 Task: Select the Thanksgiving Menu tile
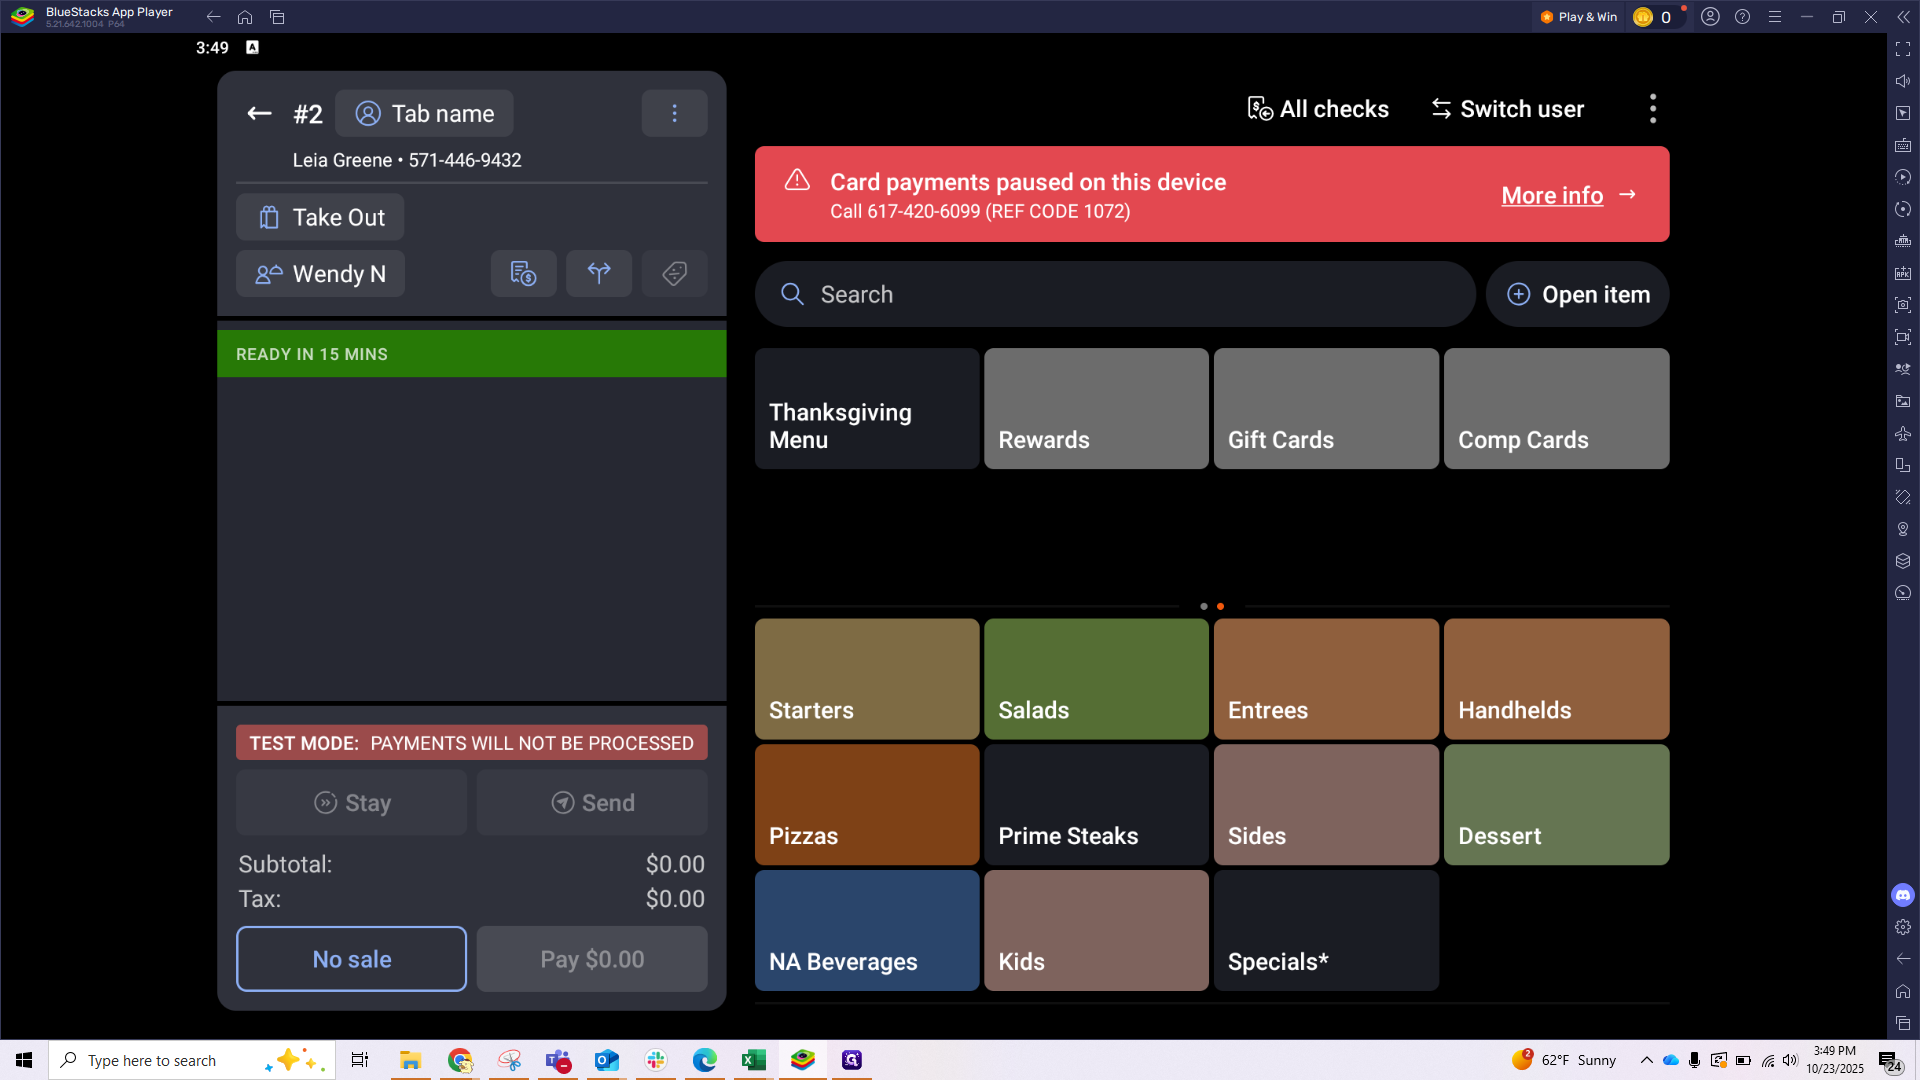tap(867, 409)
